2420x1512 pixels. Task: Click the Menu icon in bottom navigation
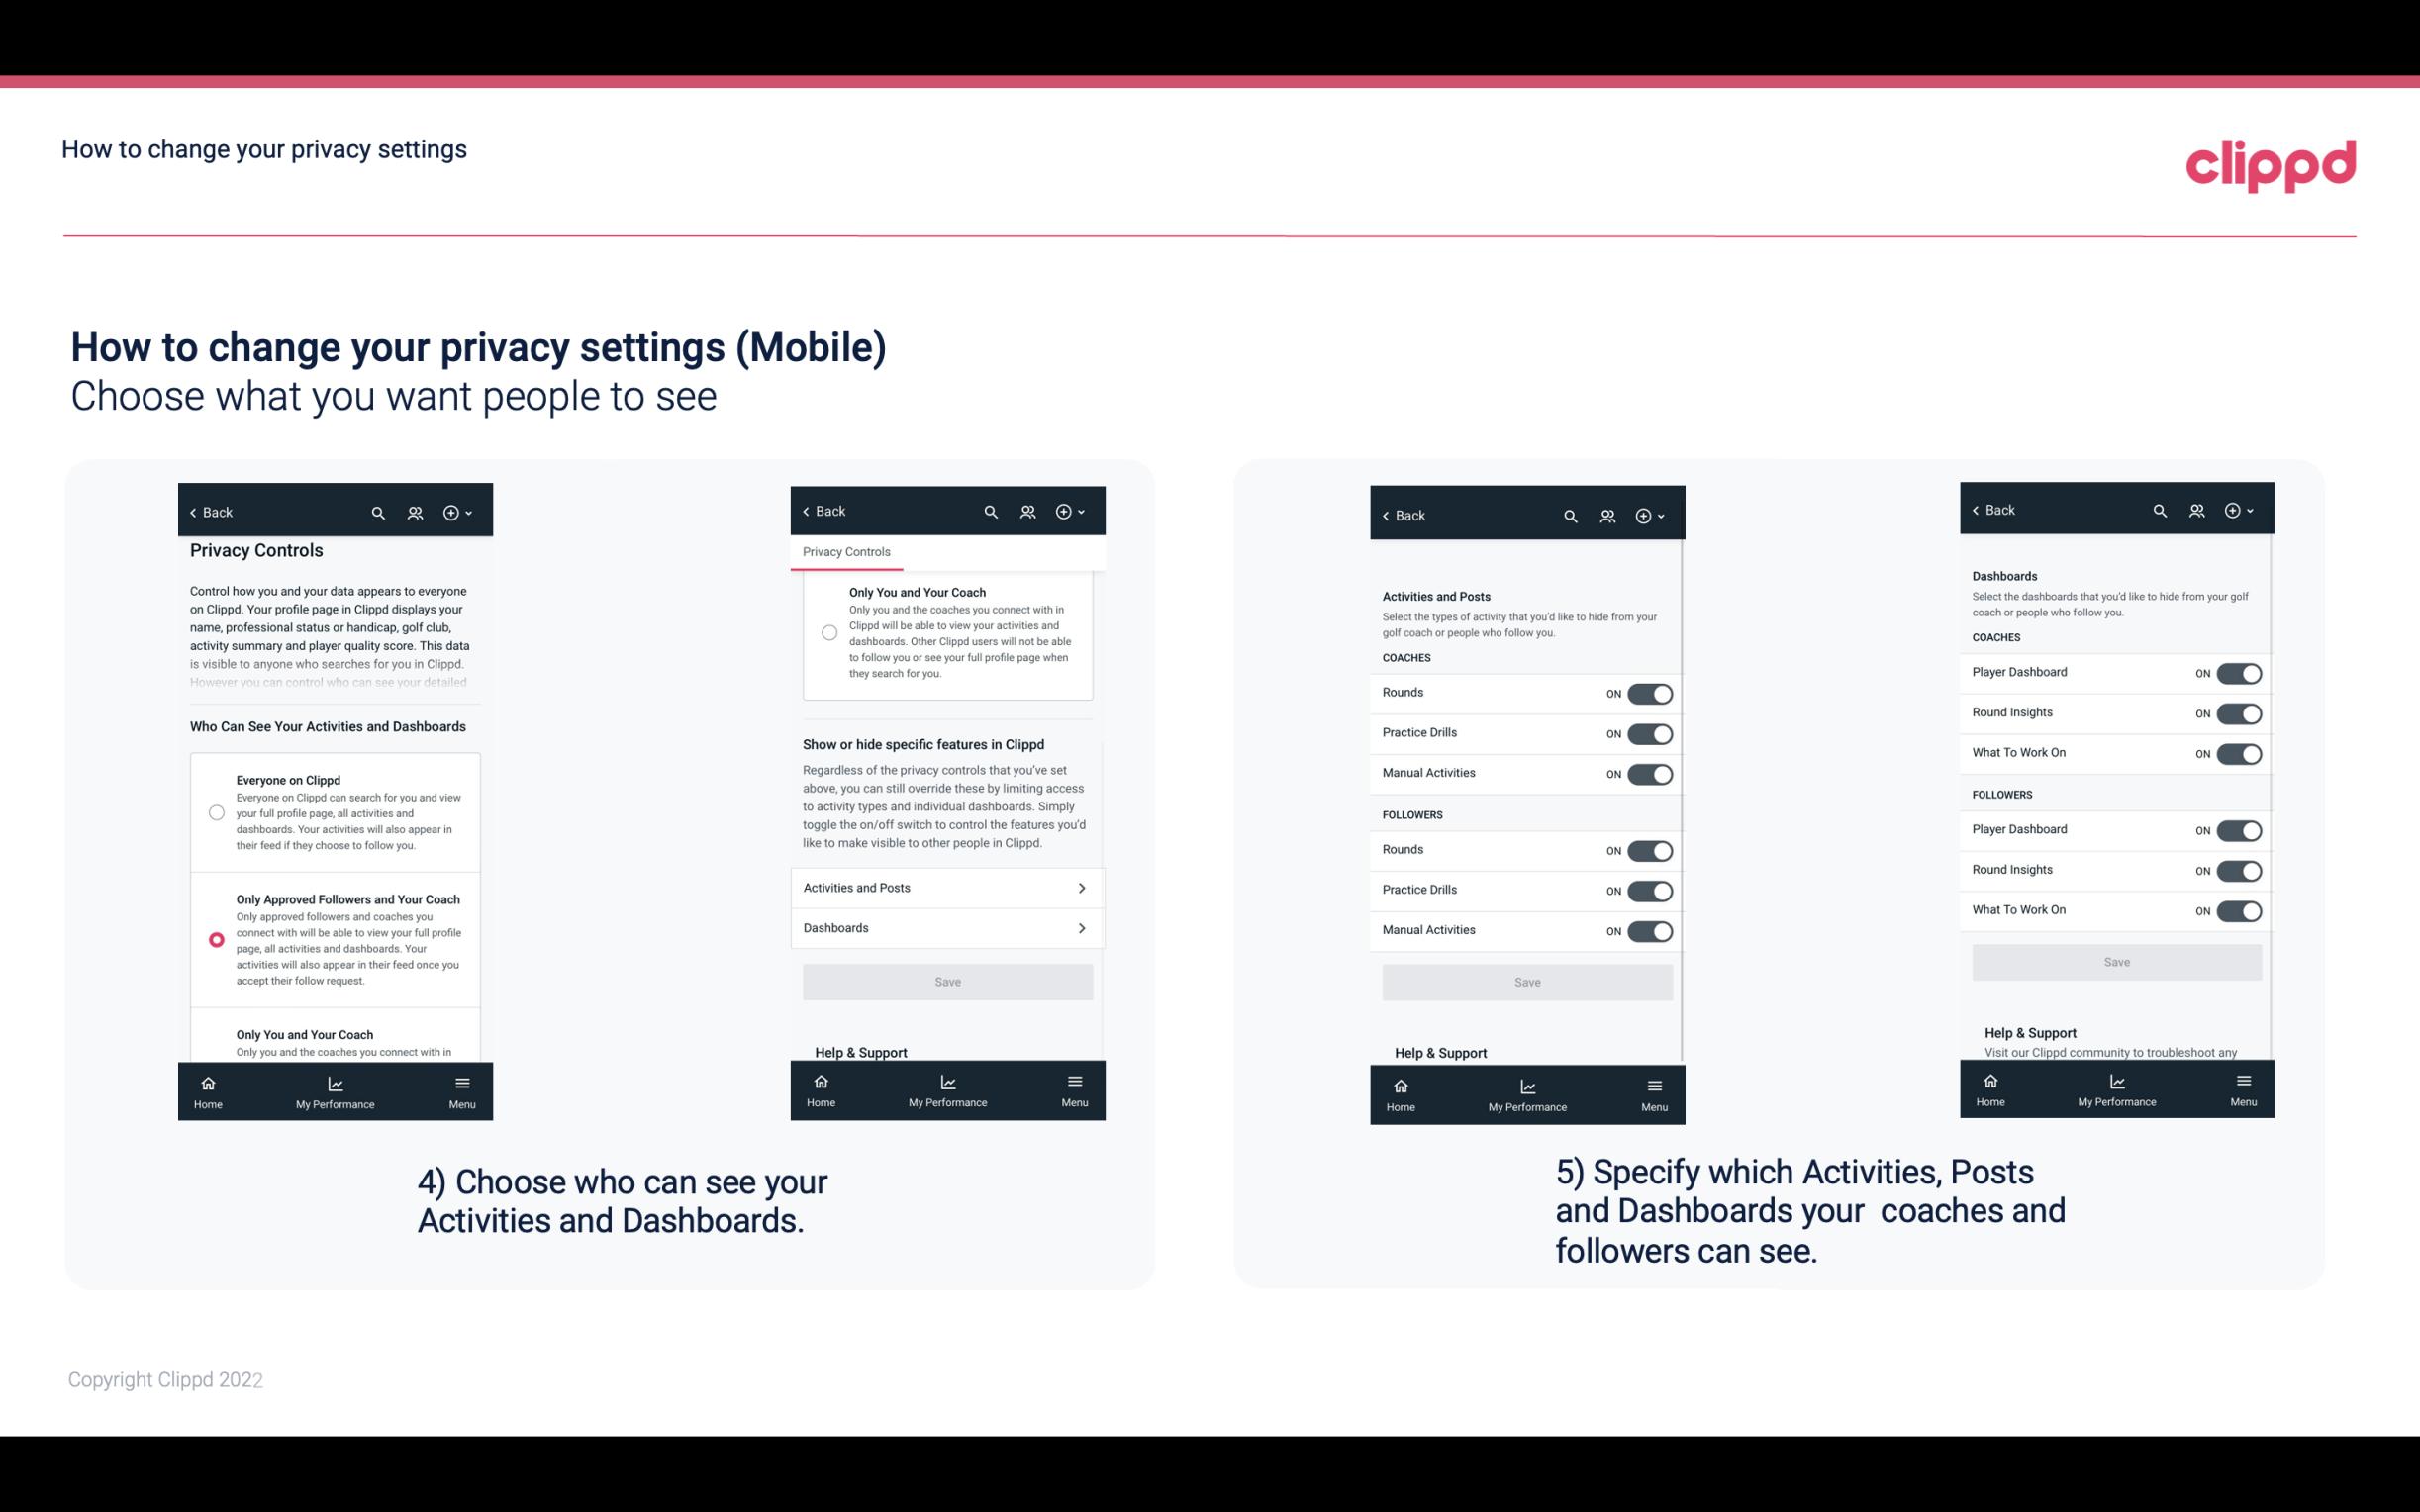(461, 1082)
